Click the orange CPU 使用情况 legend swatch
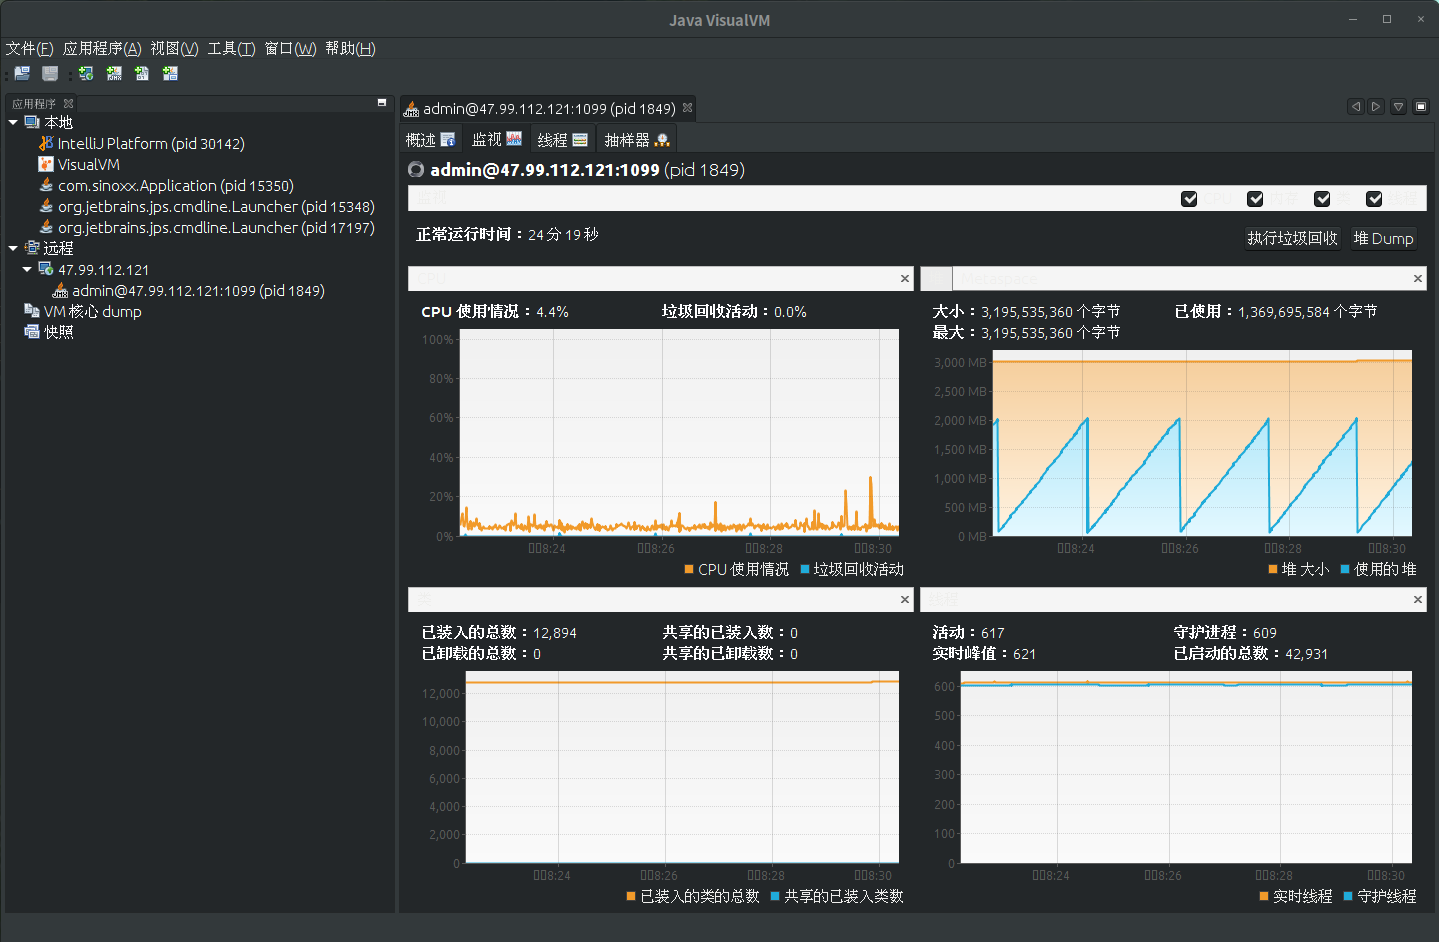The height and width of the screenshot is (942, 1439). click(689, 569)
